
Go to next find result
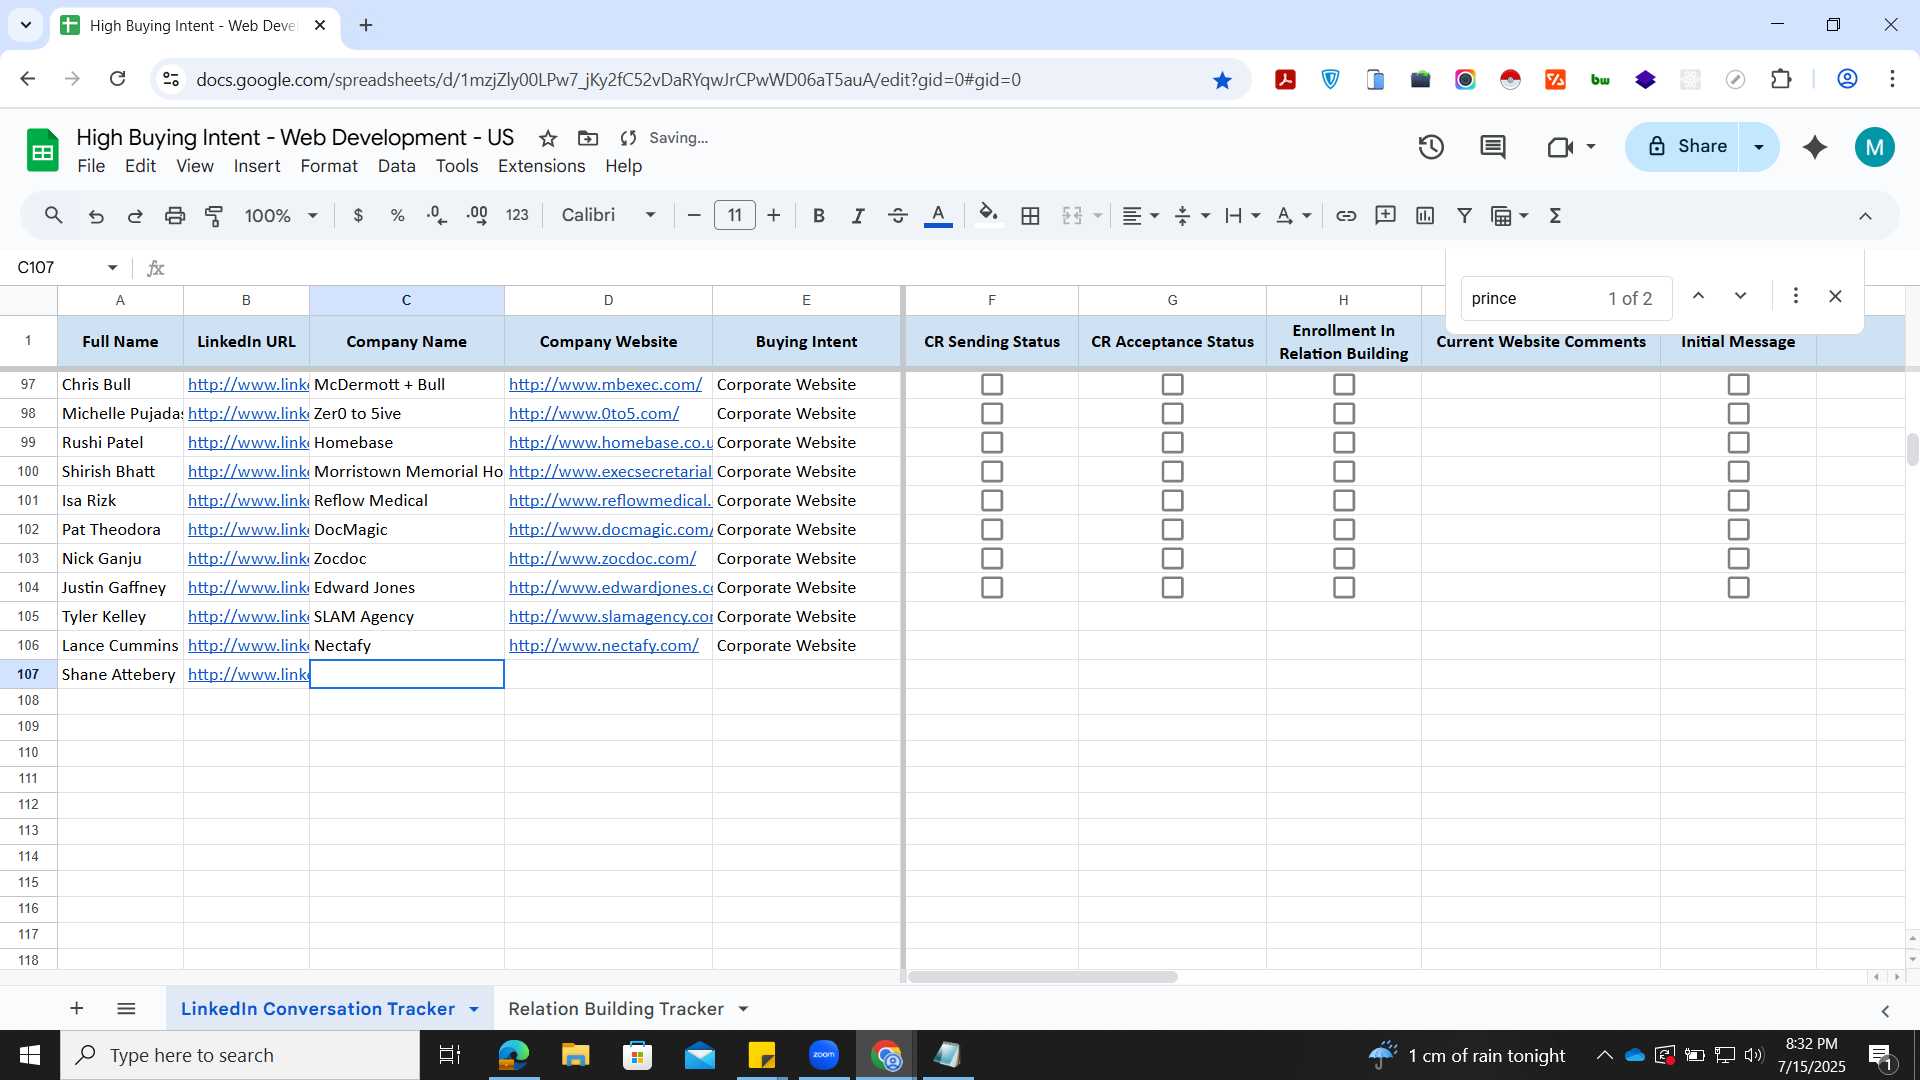click(x=1741, y=297)
